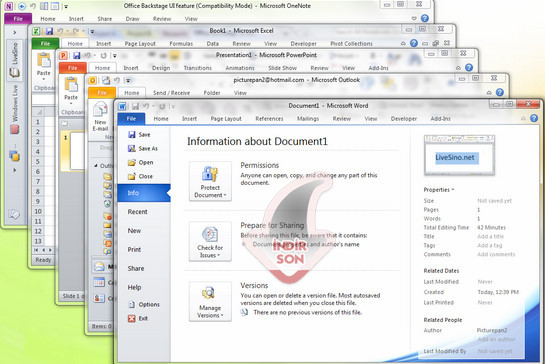Click Add an author under Related People

(496, 339)
